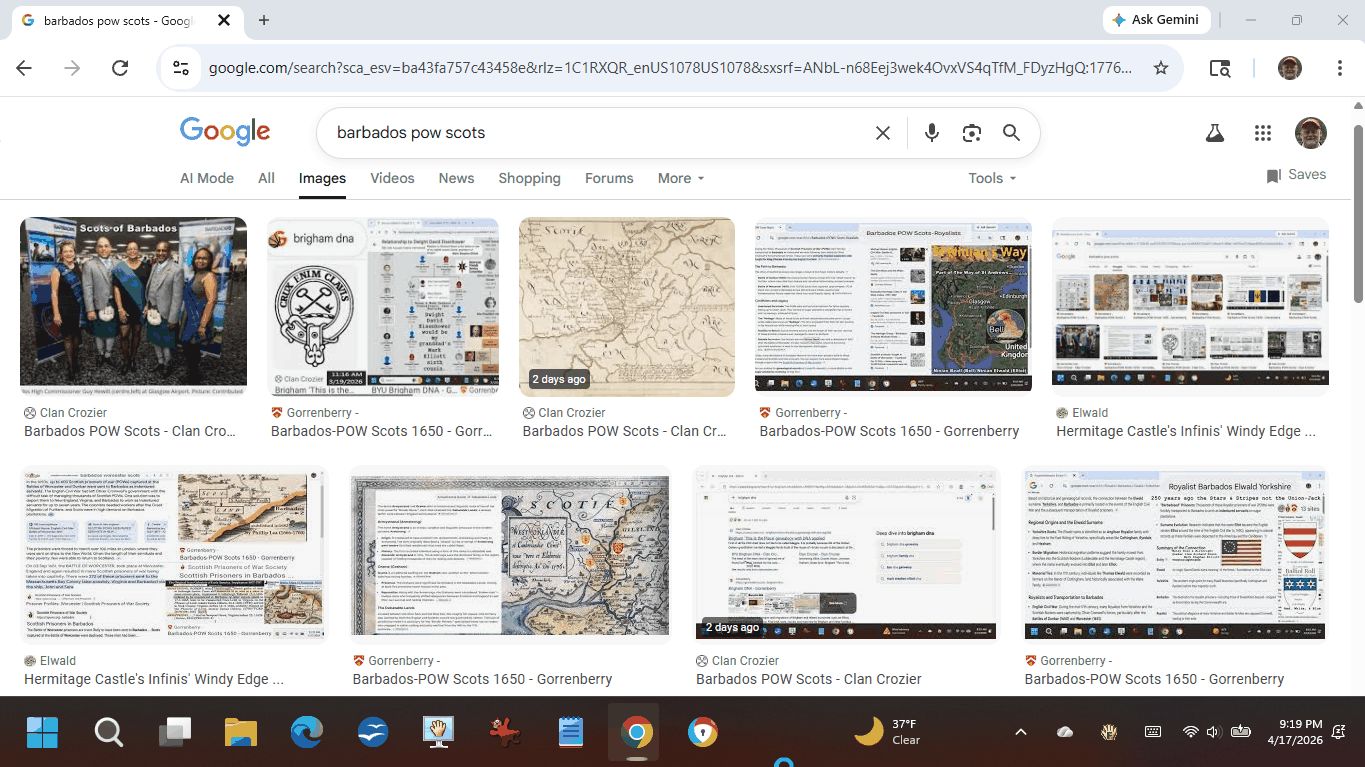Image resolution: width=1365 pixels, height=767 pixels.
Task: Bookmark this page with star icon
Action: [x=1160, y=68]
